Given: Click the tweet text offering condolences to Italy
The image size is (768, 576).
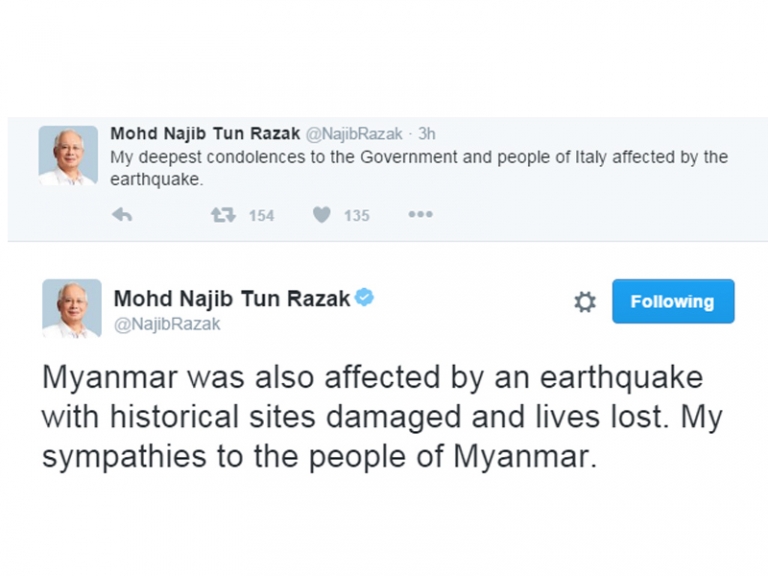Looking at the screenshot, I should point(418,158).
